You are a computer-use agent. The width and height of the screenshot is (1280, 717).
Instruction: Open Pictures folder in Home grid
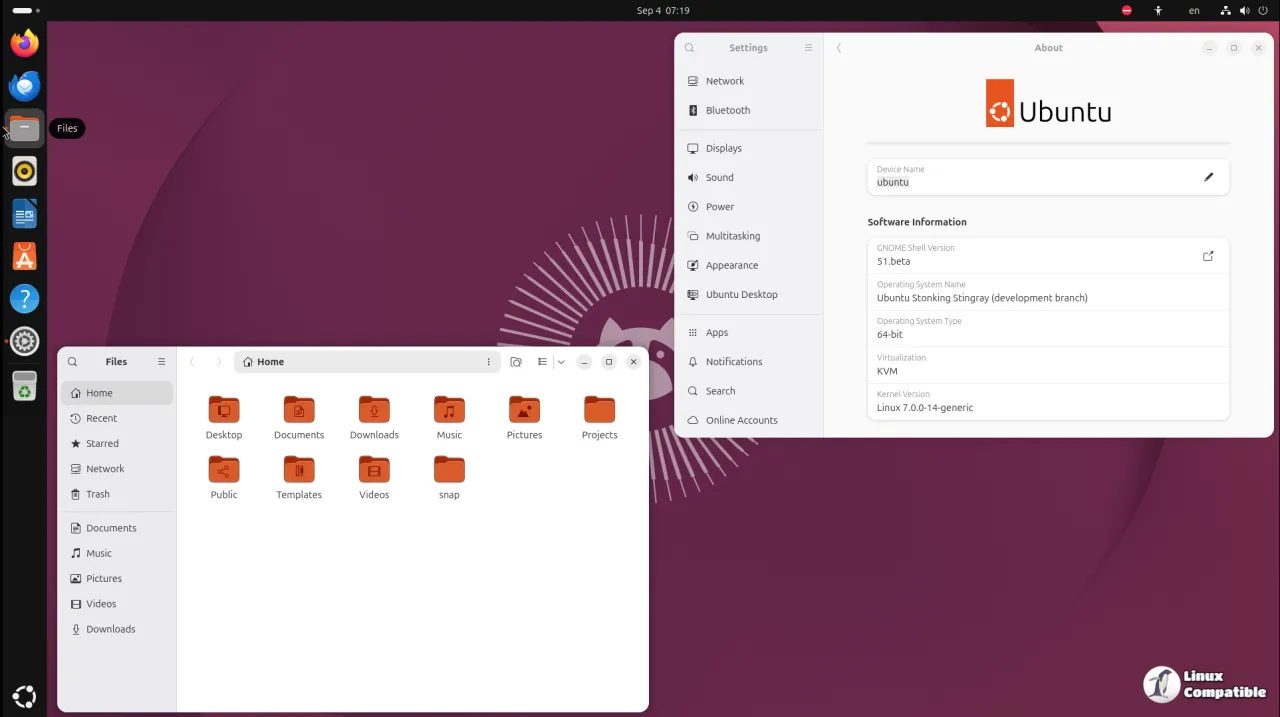click(524, 417)
